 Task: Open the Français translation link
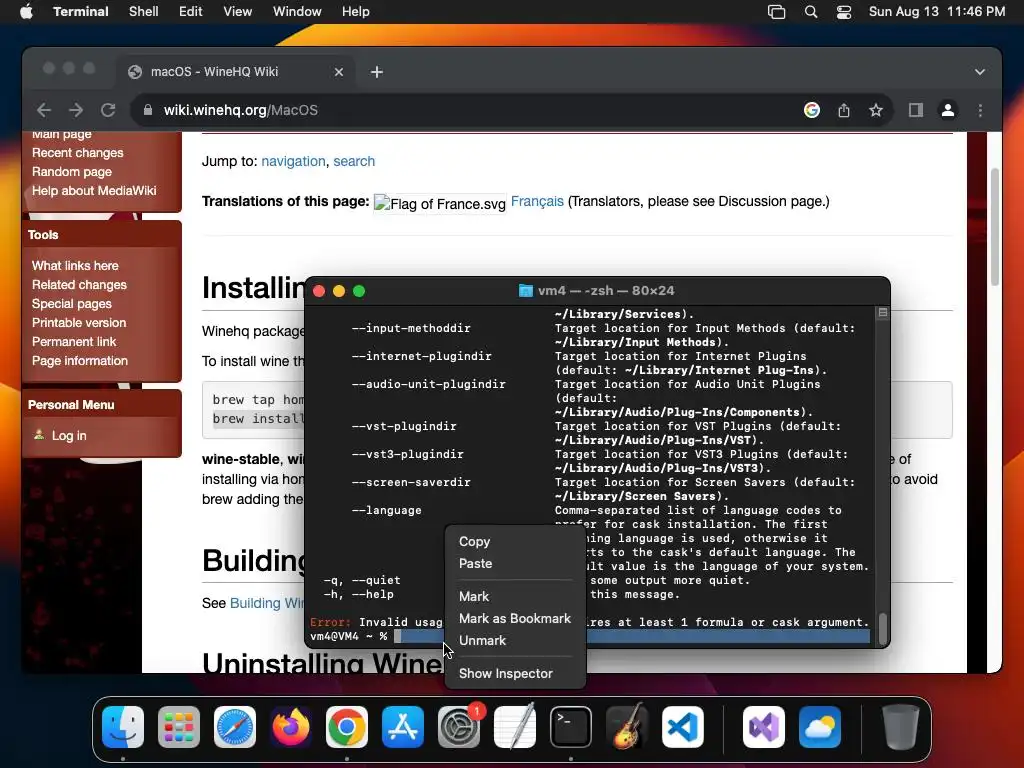pos(537,201)
